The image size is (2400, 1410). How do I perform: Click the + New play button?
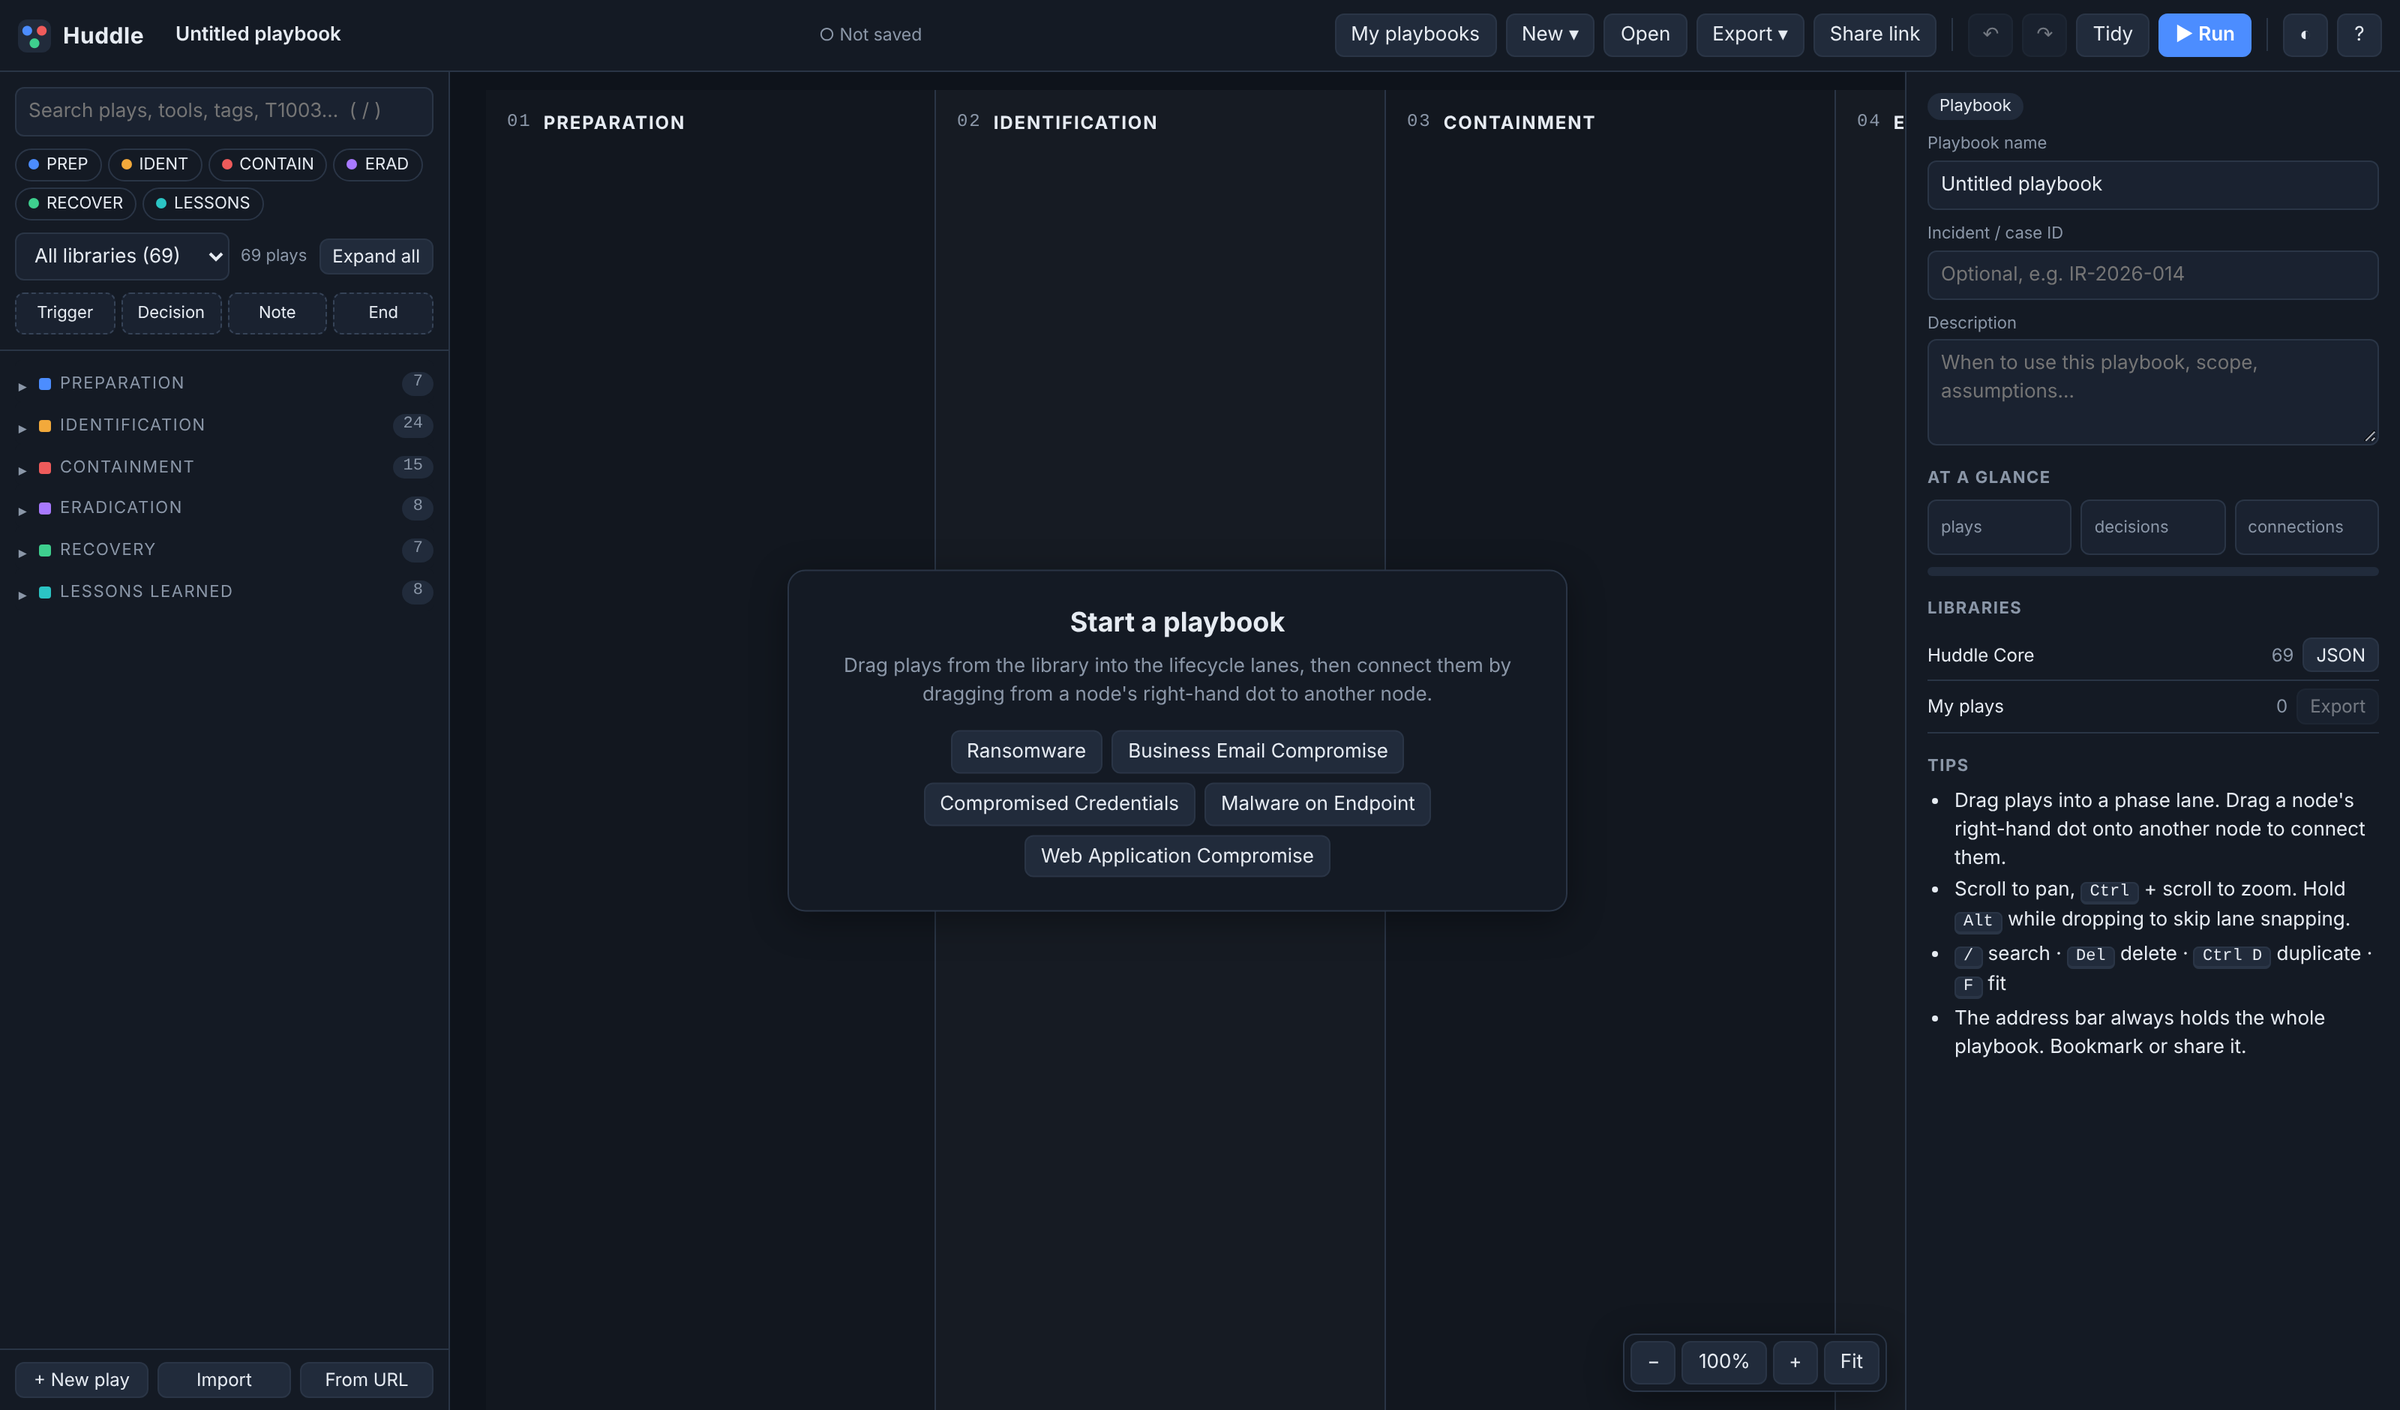point(81,1380)
